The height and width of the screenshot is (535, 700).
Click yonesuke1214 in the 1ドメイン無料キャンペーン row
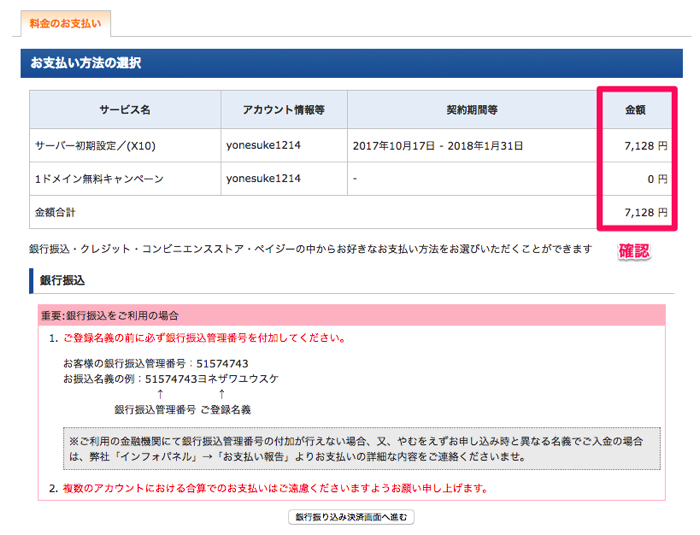click(x=263, y=179)
